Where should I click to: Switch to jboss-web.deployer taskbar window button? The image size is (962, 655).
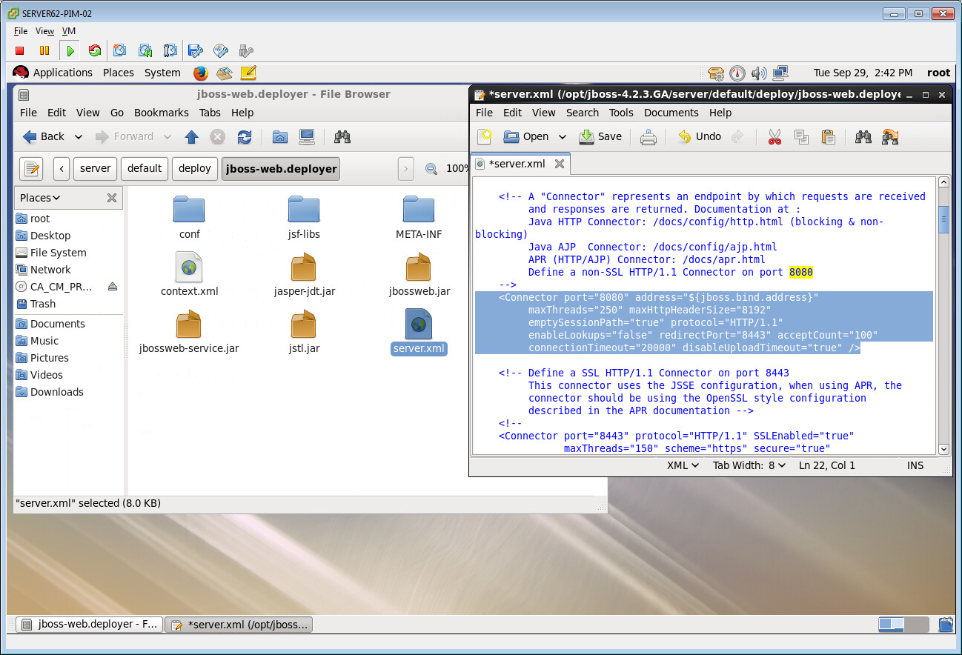[89, 624]
